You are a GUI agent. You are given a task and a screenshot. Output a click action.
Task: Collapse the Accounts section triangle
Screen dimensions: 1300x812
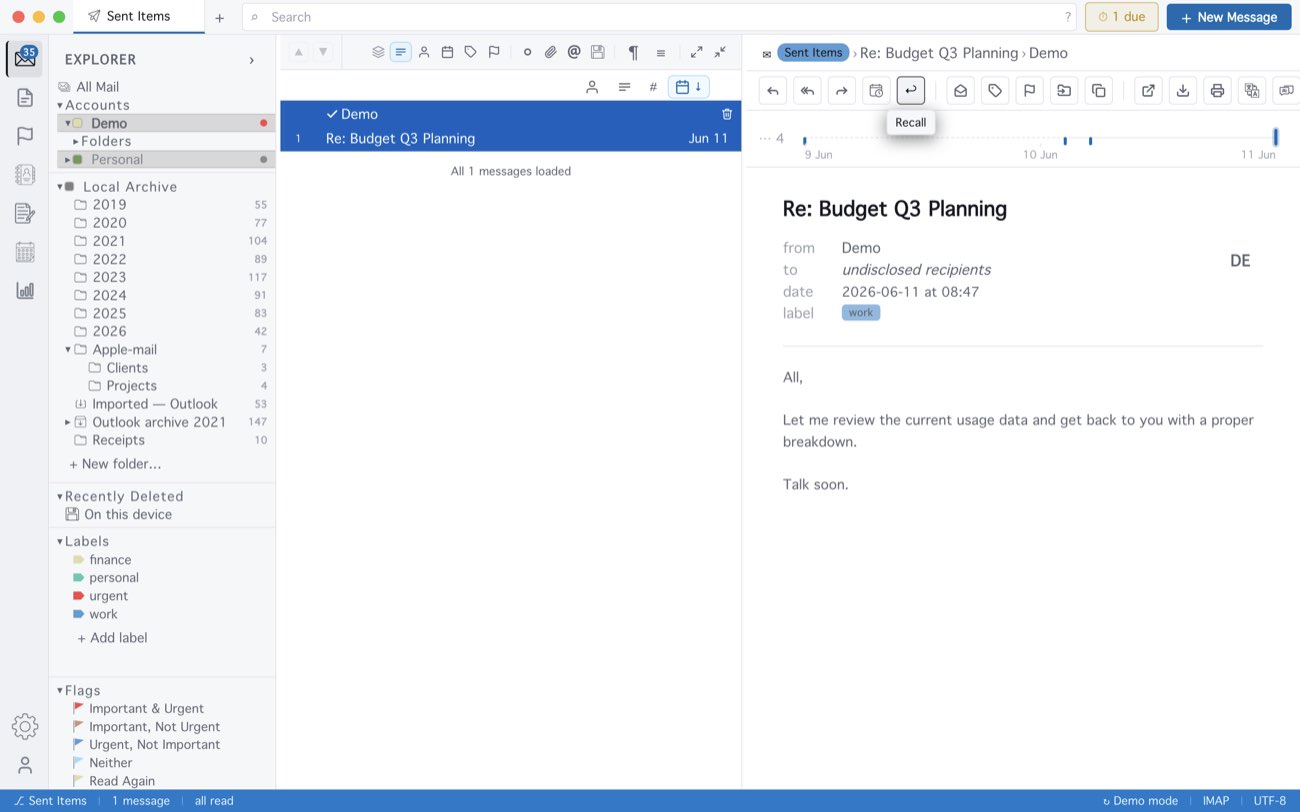pyautogui.click(x=60, y=105)
